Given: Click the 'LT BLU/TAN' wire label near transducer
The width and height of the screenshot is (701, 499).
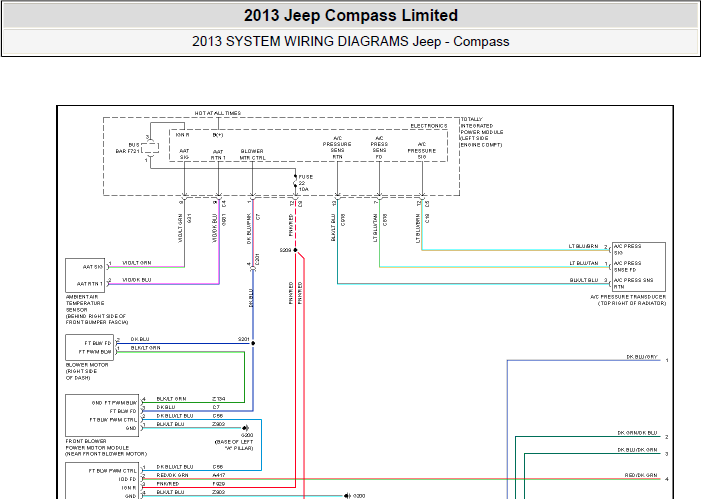Looking at the screenshot, I should click(583, 263).
